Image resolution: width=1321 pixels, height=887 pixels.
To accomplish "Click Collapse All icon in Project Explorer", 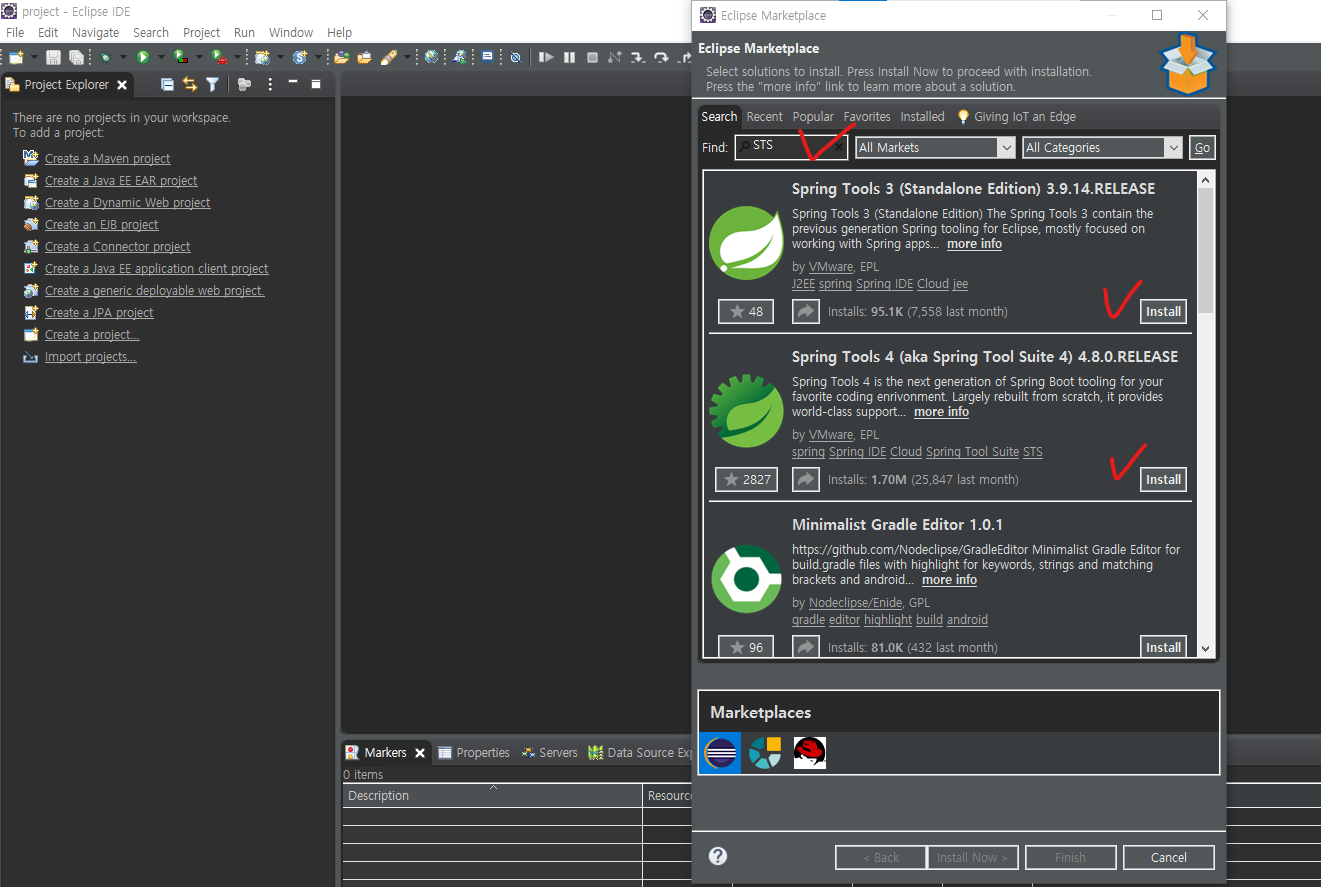I will pos(167,84).
